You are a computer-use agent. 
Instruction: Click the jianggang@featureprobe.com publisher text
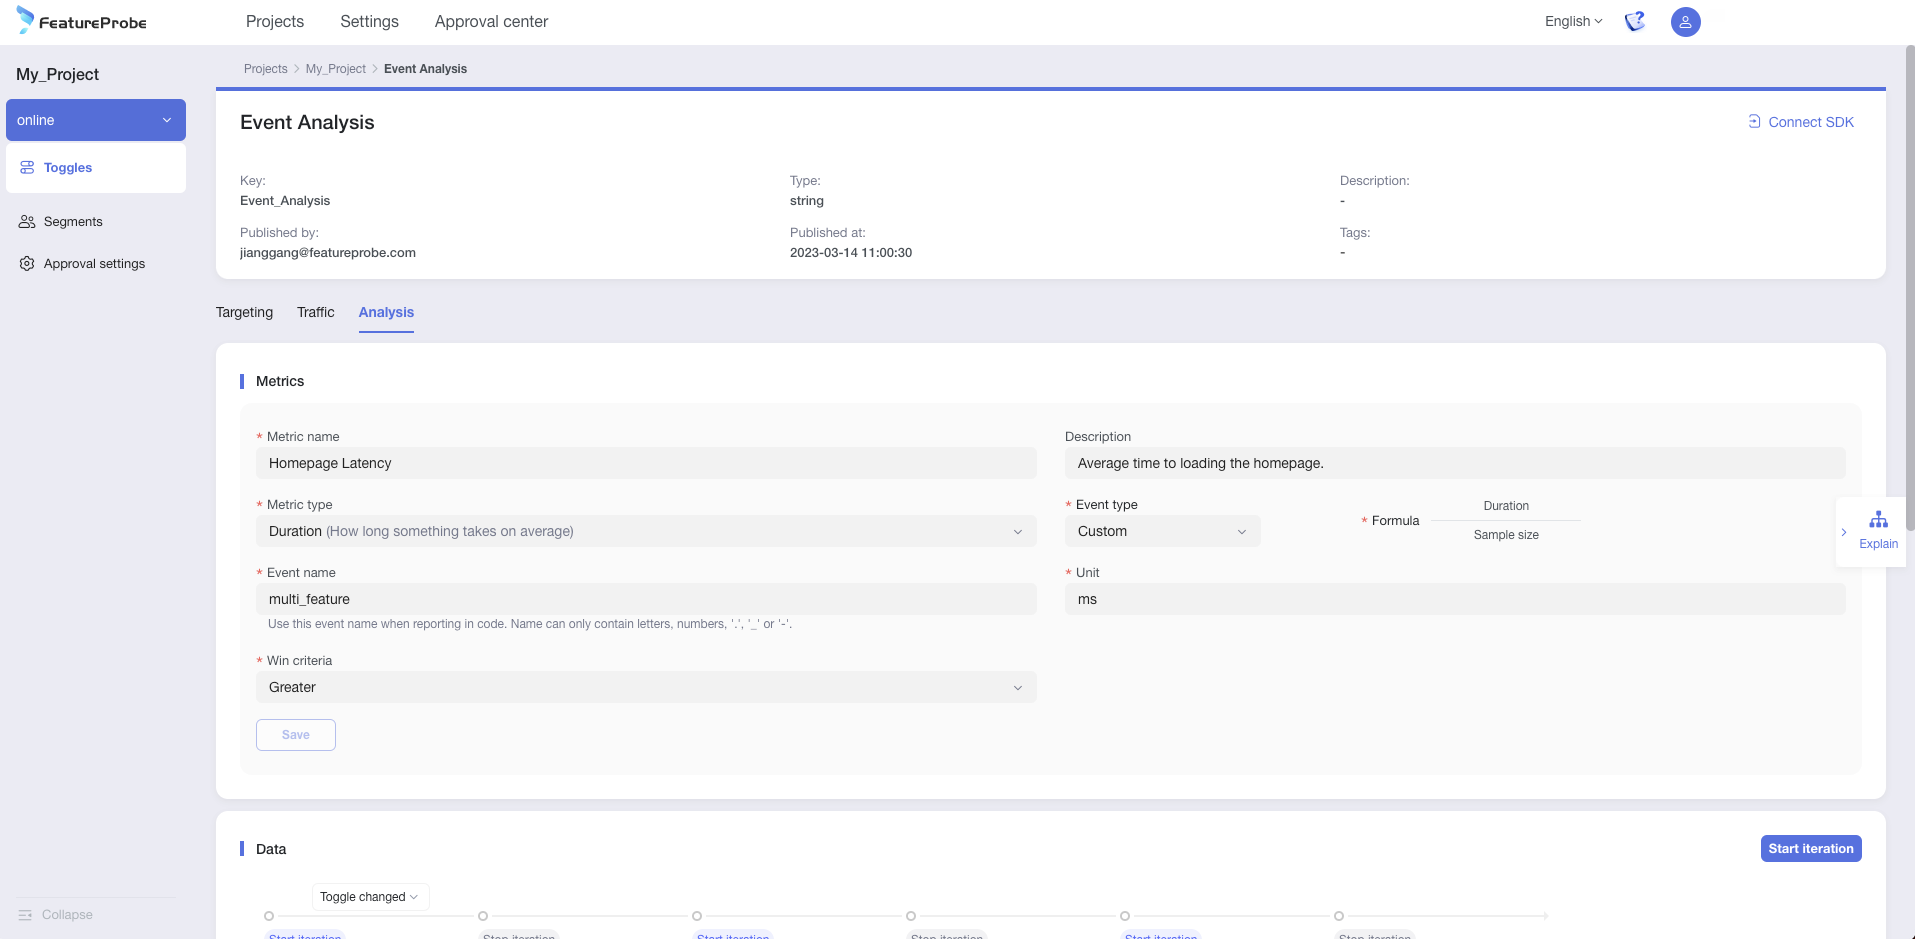point(328,252)
